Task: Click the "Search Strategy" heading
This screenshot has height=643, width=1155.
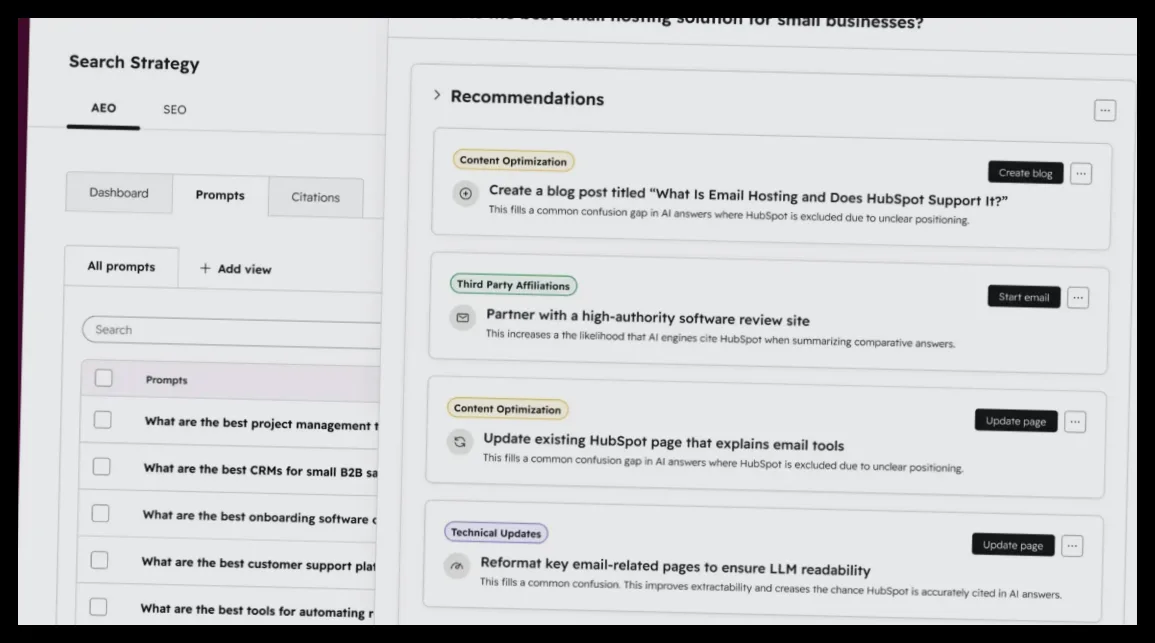Action: click(134, 63)
